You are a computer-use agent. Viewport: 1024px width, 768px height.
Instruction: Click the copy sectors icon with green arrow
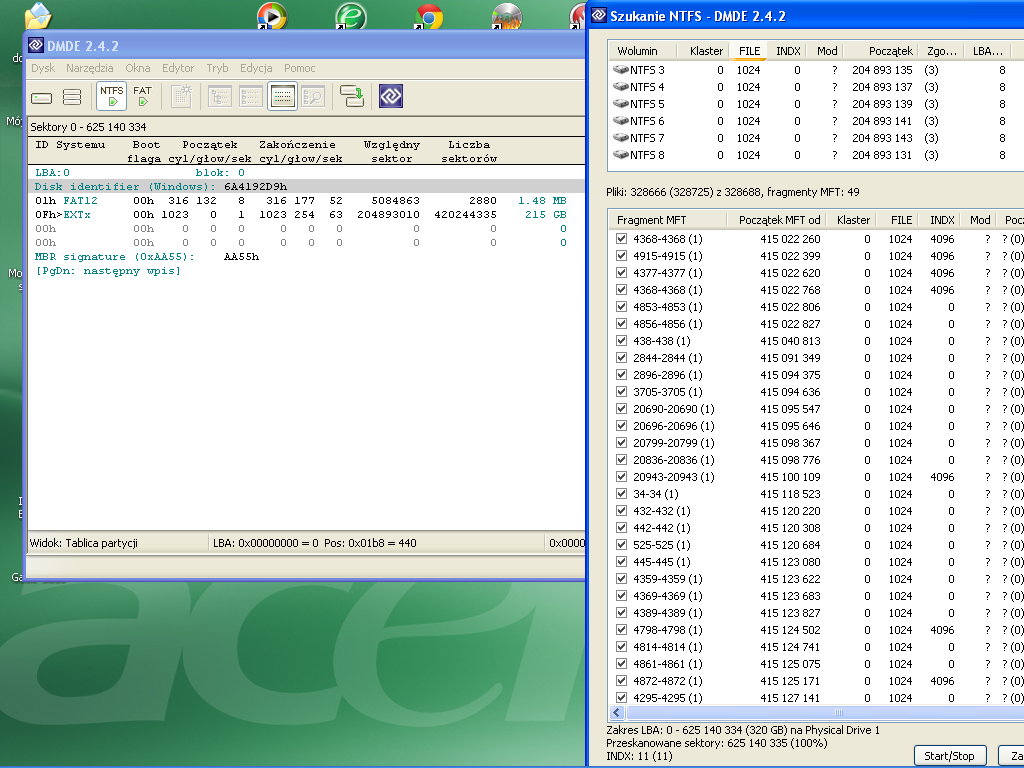click(352, 96)
